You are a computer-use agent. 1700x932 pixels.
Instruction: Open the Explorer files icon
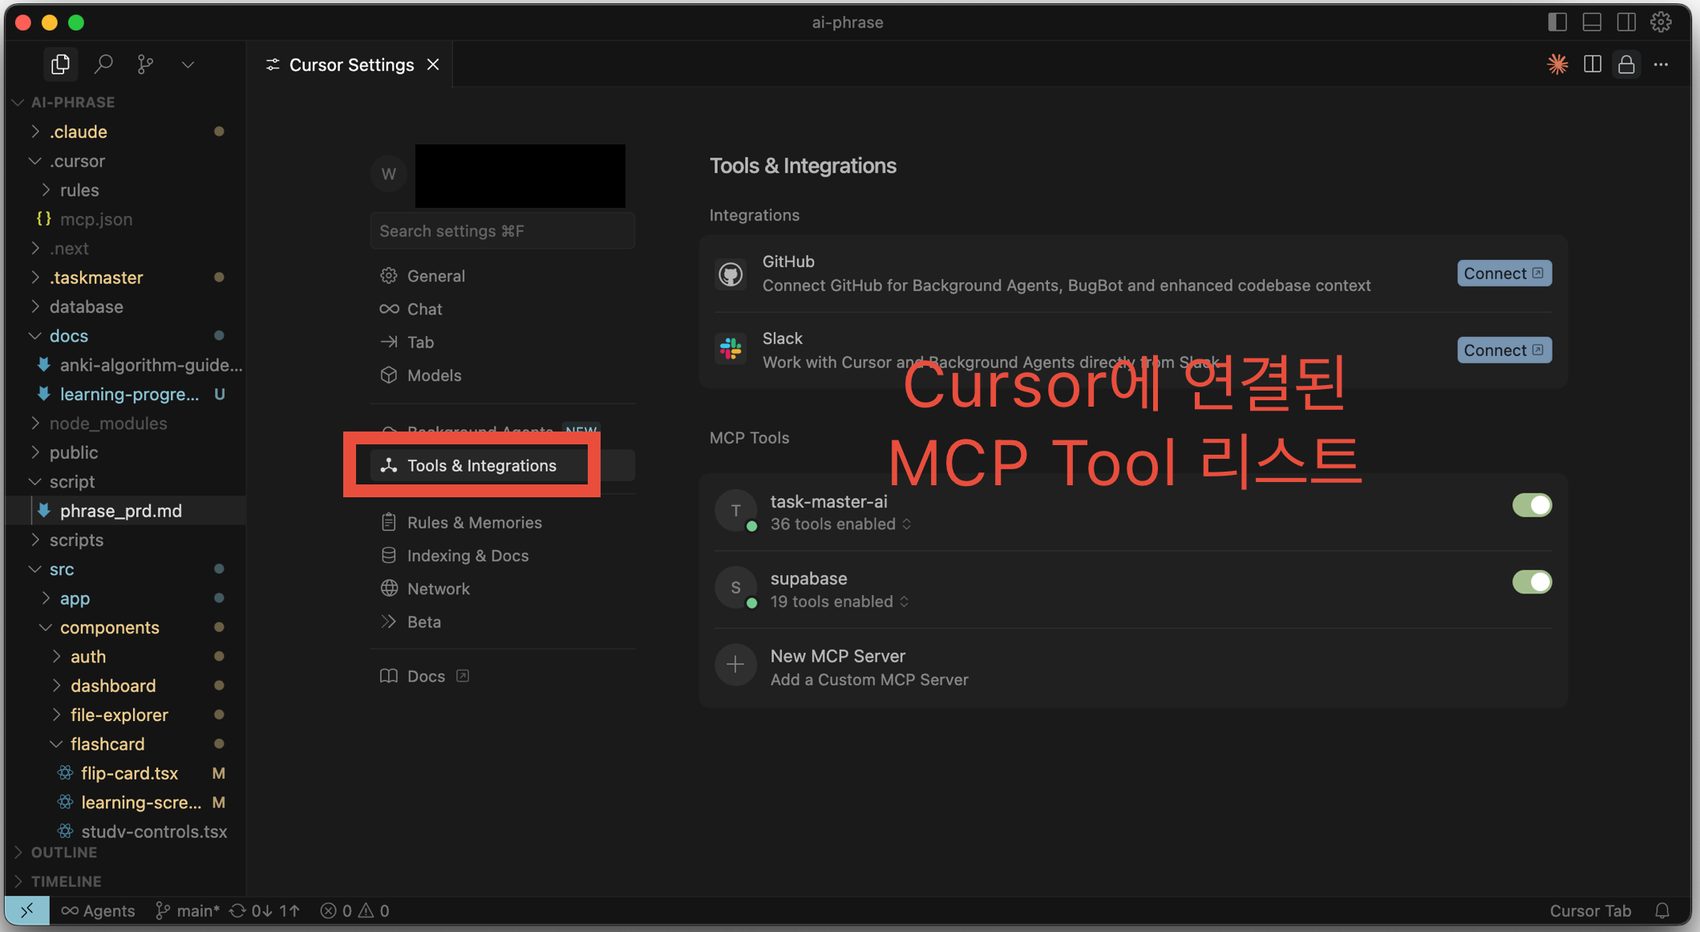(60, 64)
